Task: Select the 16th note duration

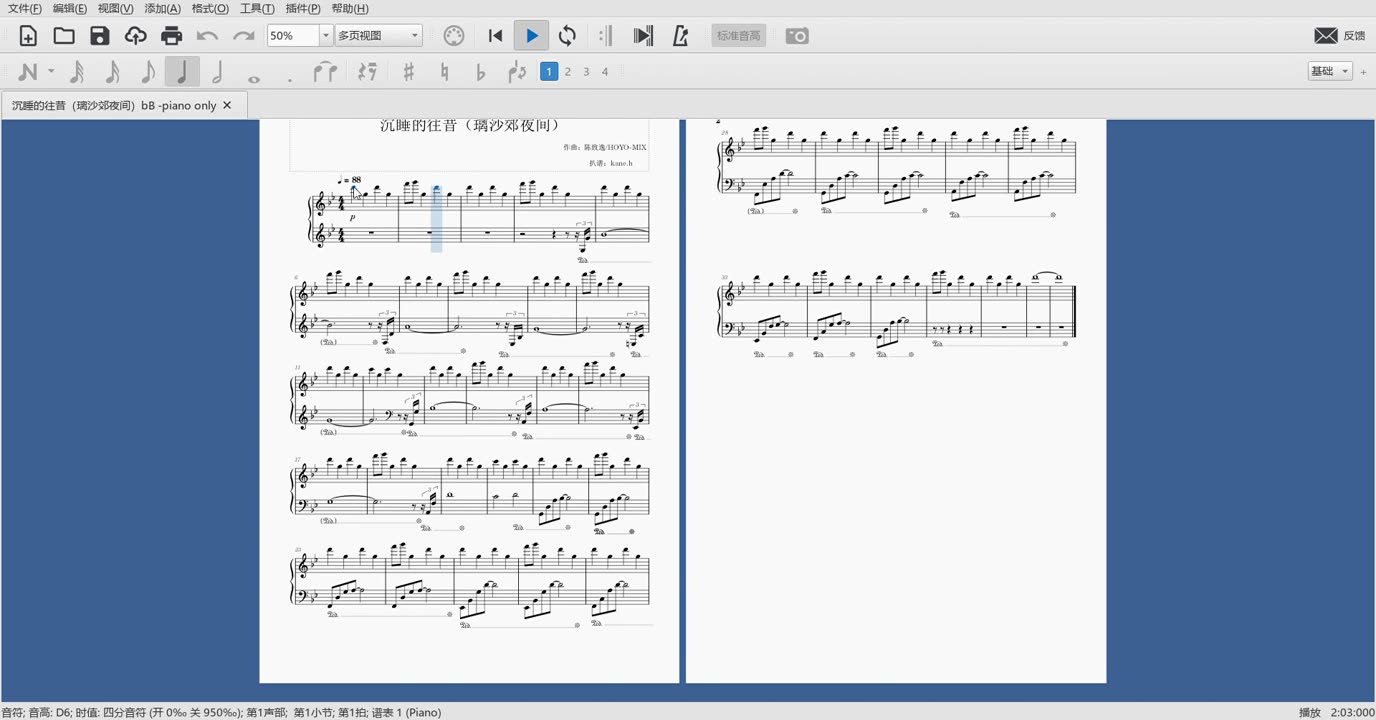Action: [112, 72]
